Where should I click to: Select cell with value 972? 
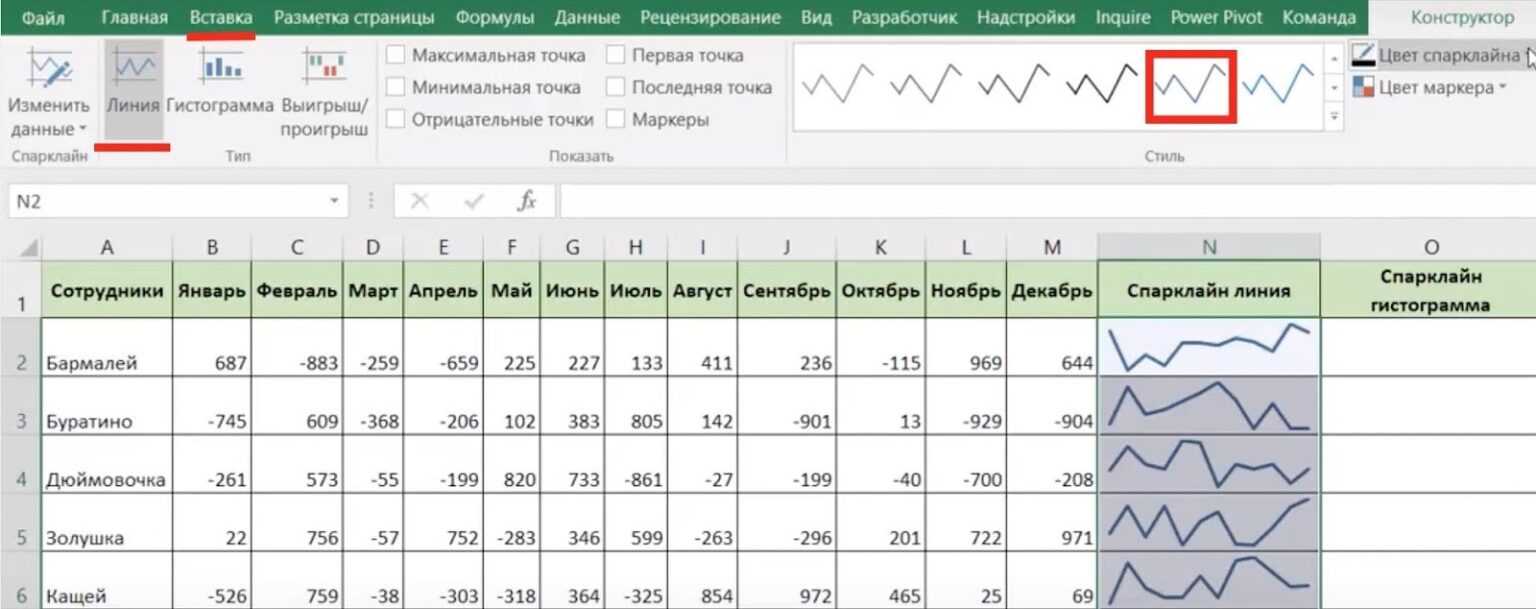tap(788, 580)
